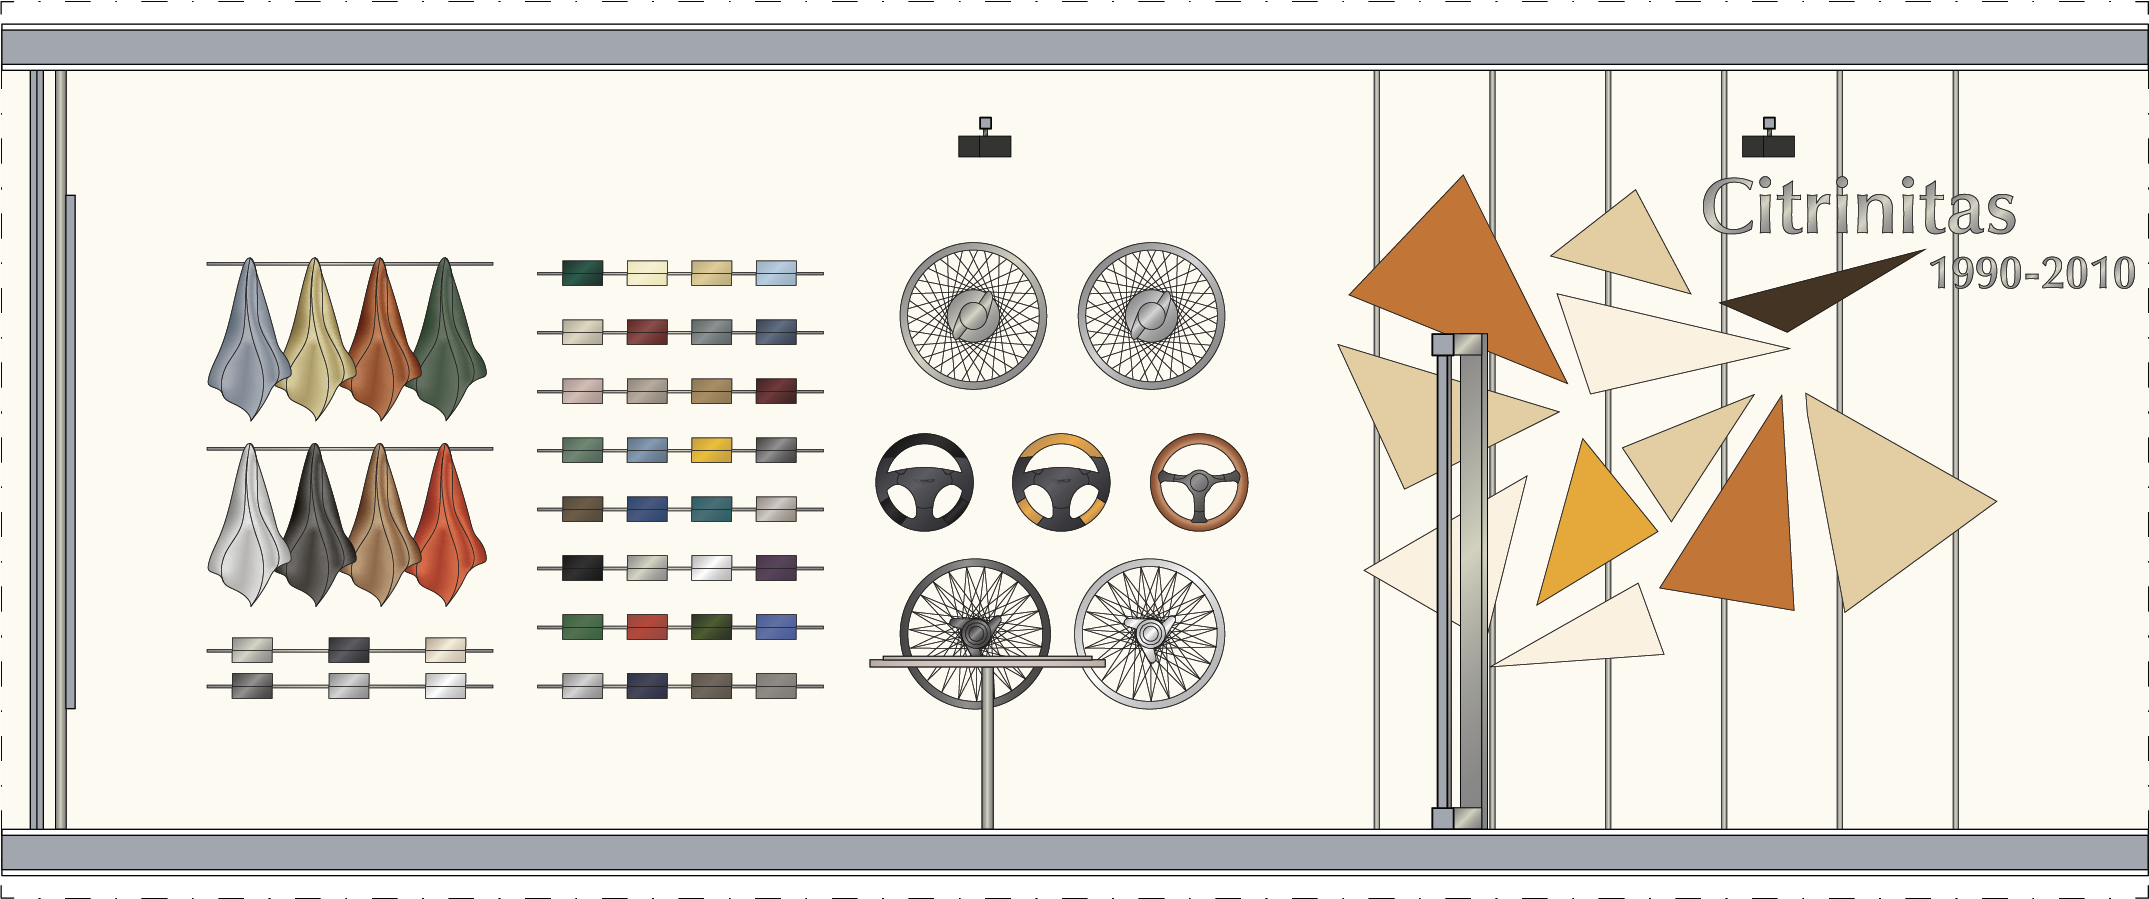The height and width of the screenshot is (899, 2149).
Task: Select the charcoal black hanging leather hide
Action: click(x=317, y=525)
